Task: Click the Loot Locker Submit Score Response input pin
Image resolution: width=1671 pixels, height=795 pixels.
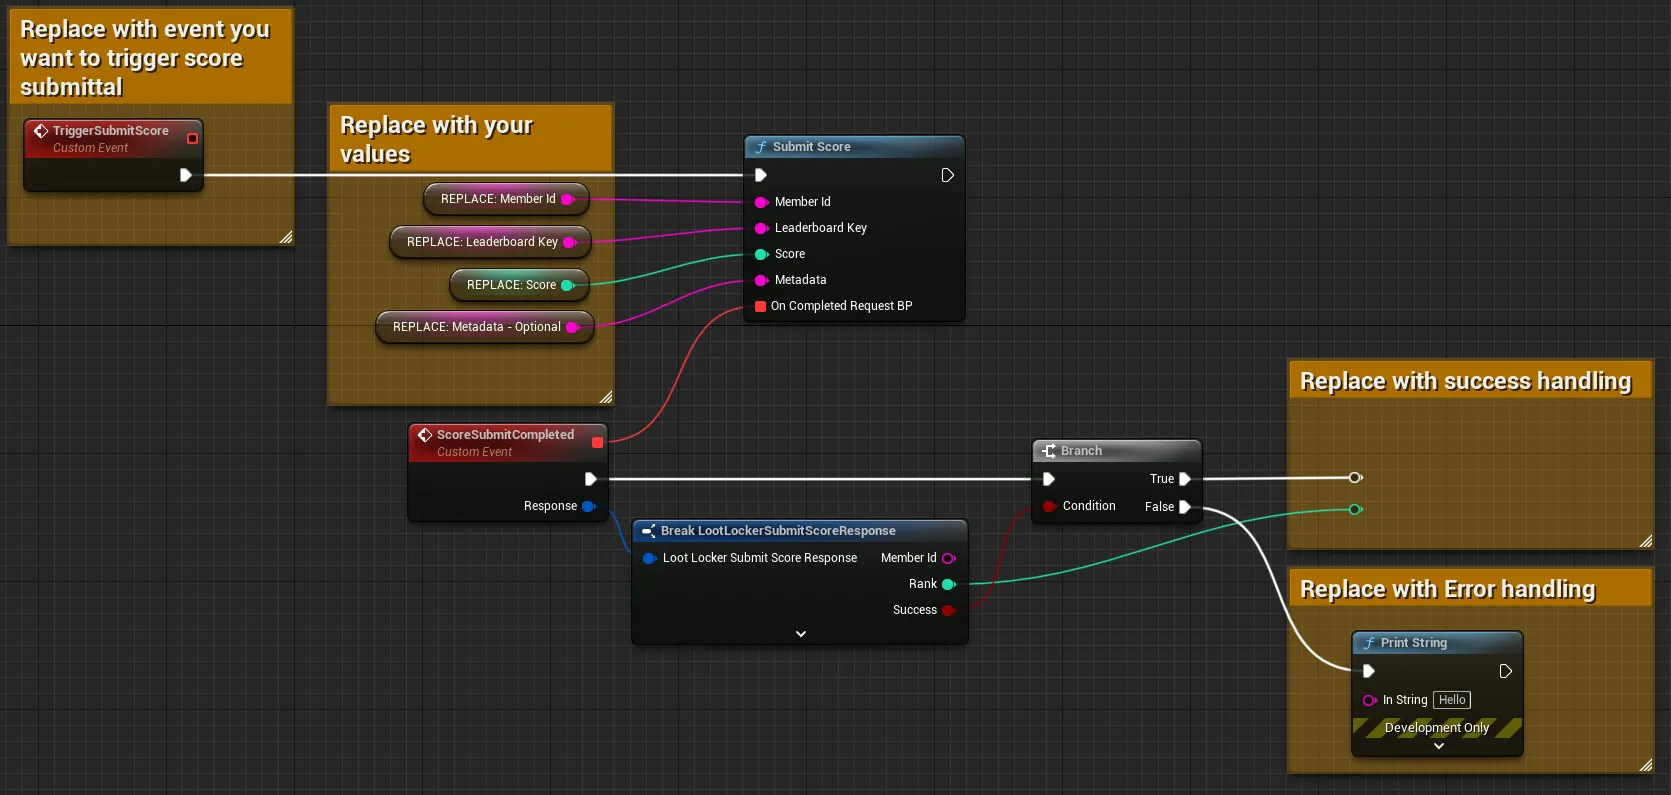Action: tap(649, 558)
